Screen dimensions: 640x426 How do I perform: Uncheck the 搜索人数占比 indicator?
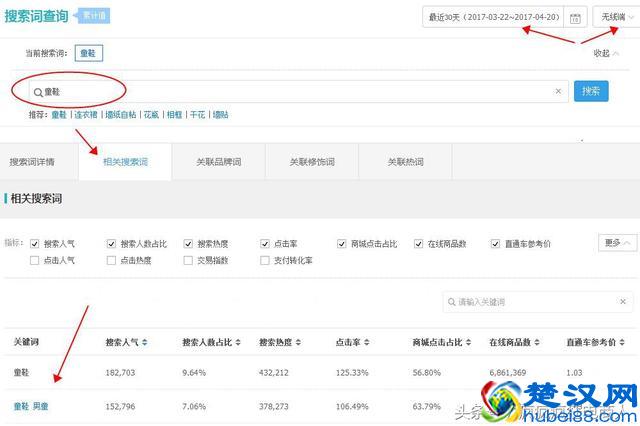[111, 244]
